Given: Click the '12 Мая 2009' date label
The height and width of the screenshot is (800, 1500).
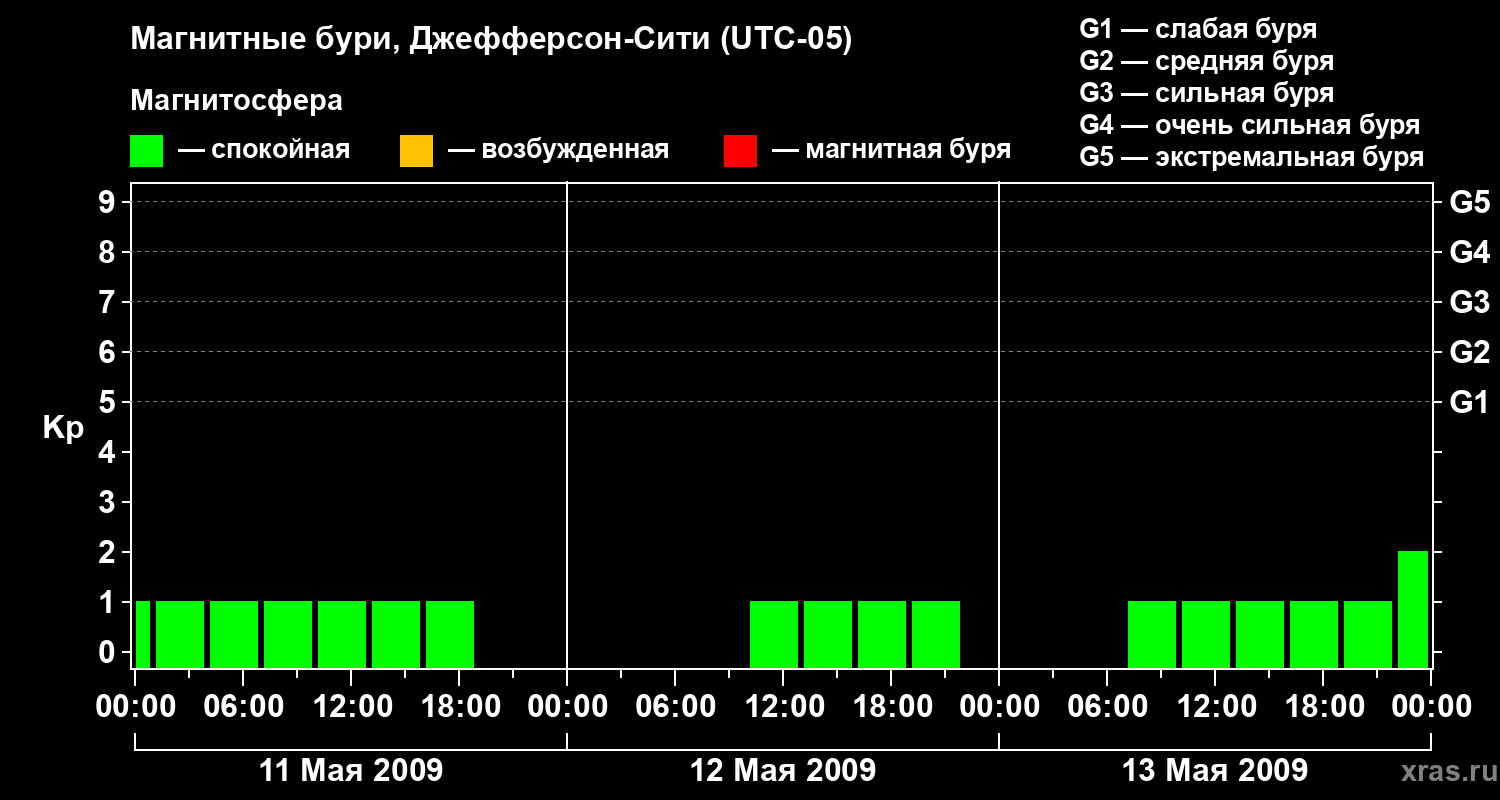Looking at the screenshot, I should 783,770.
